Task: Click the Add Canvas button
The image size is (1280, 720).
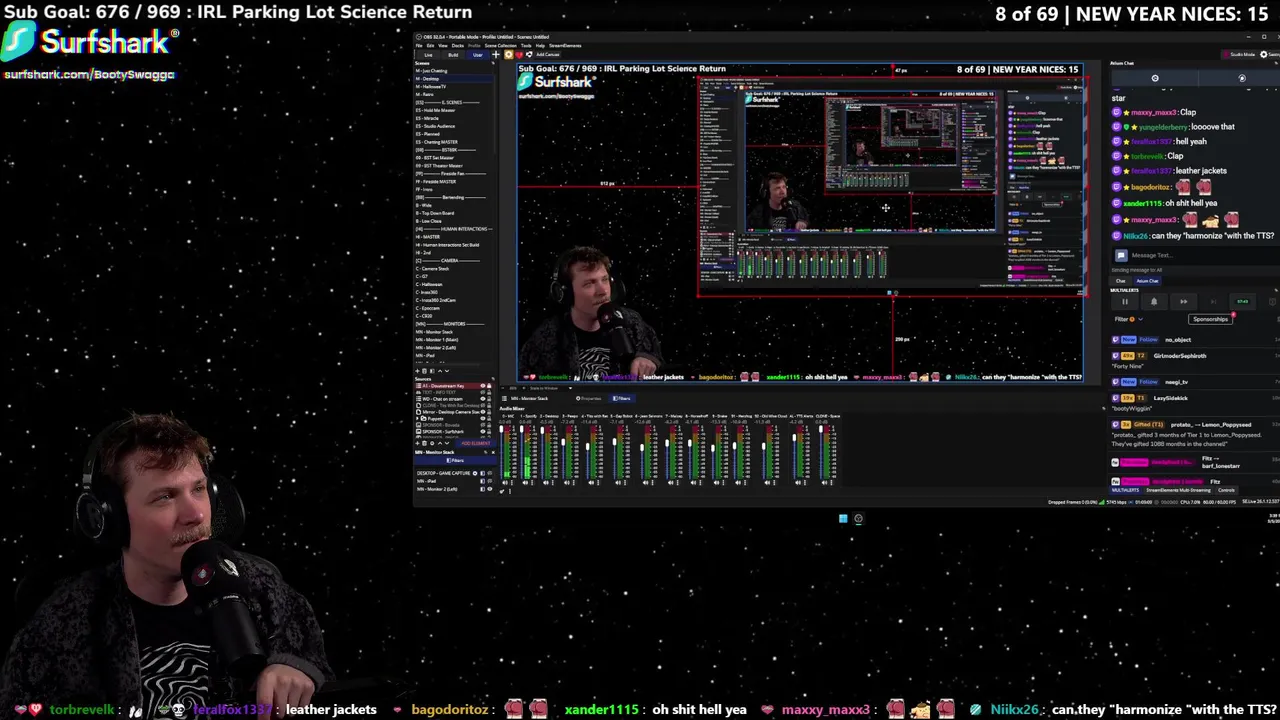Action: 547,55
